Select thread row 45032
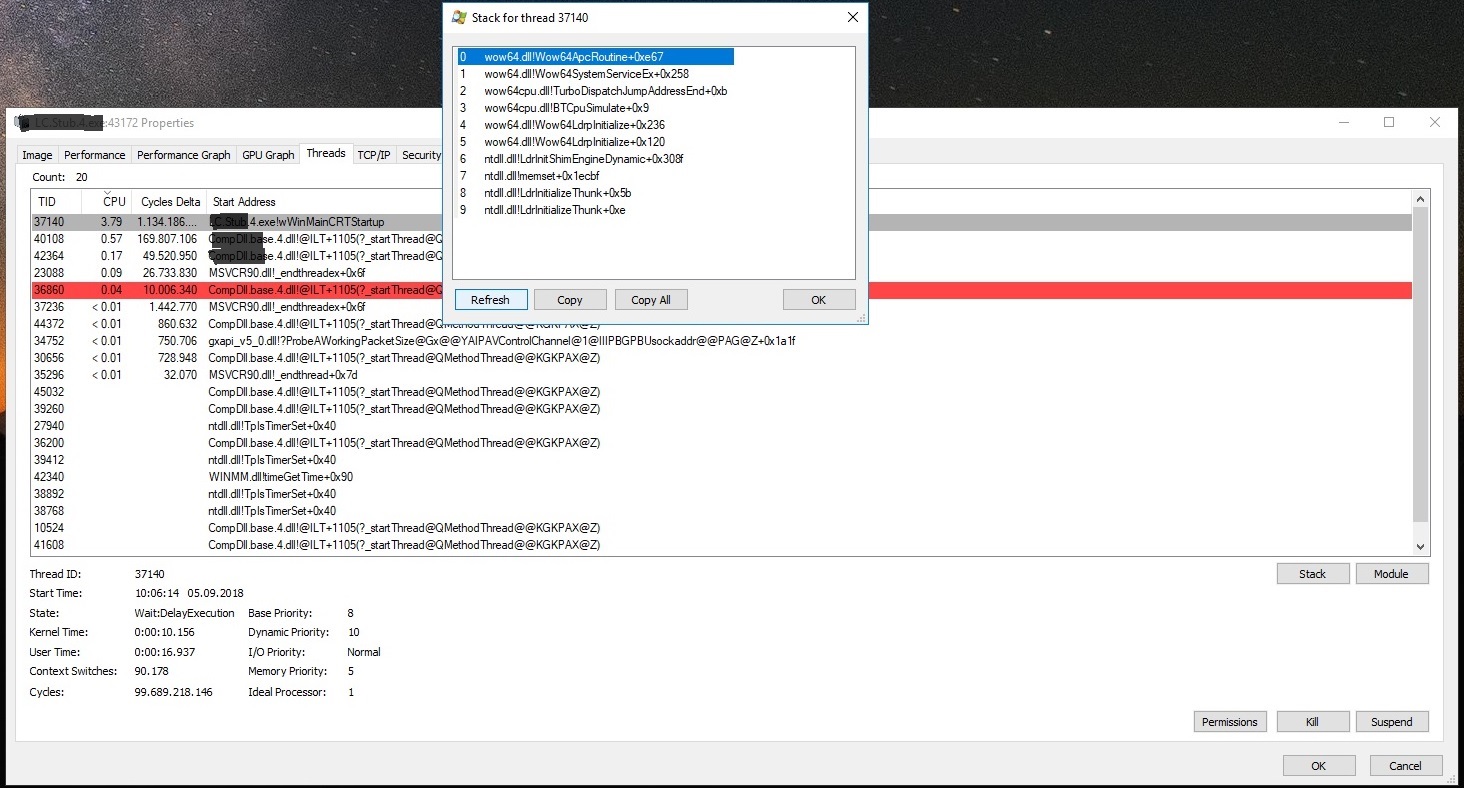Screen dimensions: 1464x788 [x=721, y=392]
